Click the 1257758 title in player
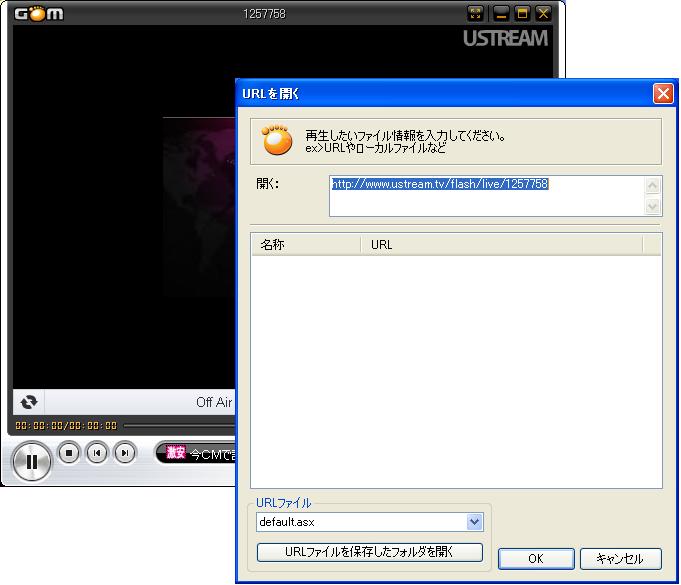Image resolution: width=681 pixels, height=585 pixels. click(264, 14)
